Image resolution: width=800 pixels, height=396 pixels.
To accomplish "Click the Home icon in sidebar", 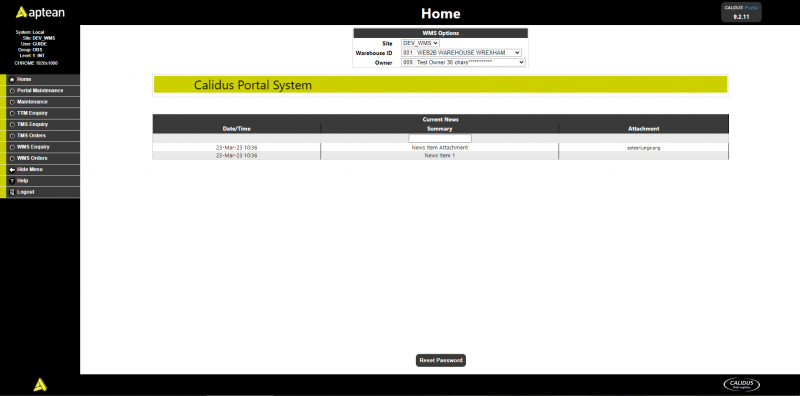I will click(x=12, y=80).
